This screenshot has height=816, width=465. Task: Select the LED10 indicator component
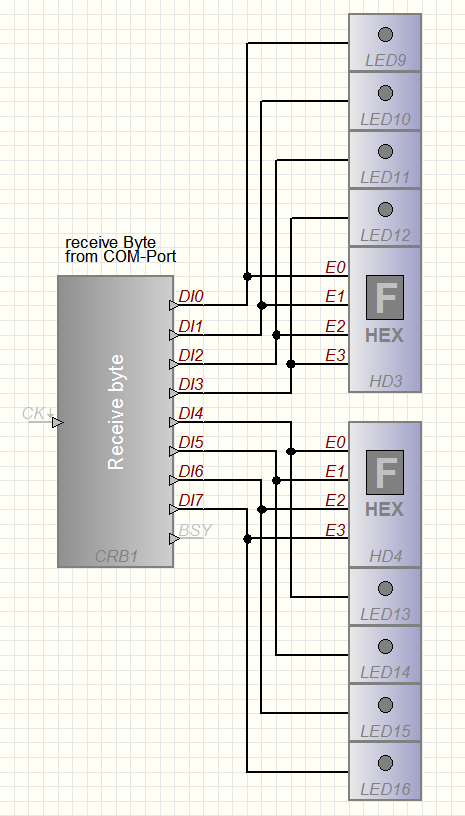click(385, 101)
